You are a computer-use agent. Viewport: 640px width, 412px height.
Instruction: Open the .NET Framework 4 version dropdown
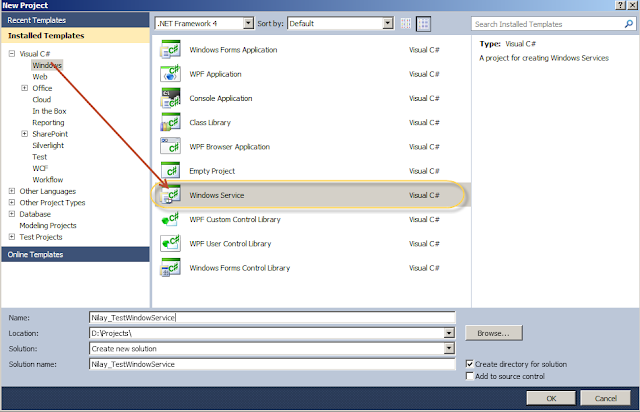pyautogui.click(x=248, y=24)
